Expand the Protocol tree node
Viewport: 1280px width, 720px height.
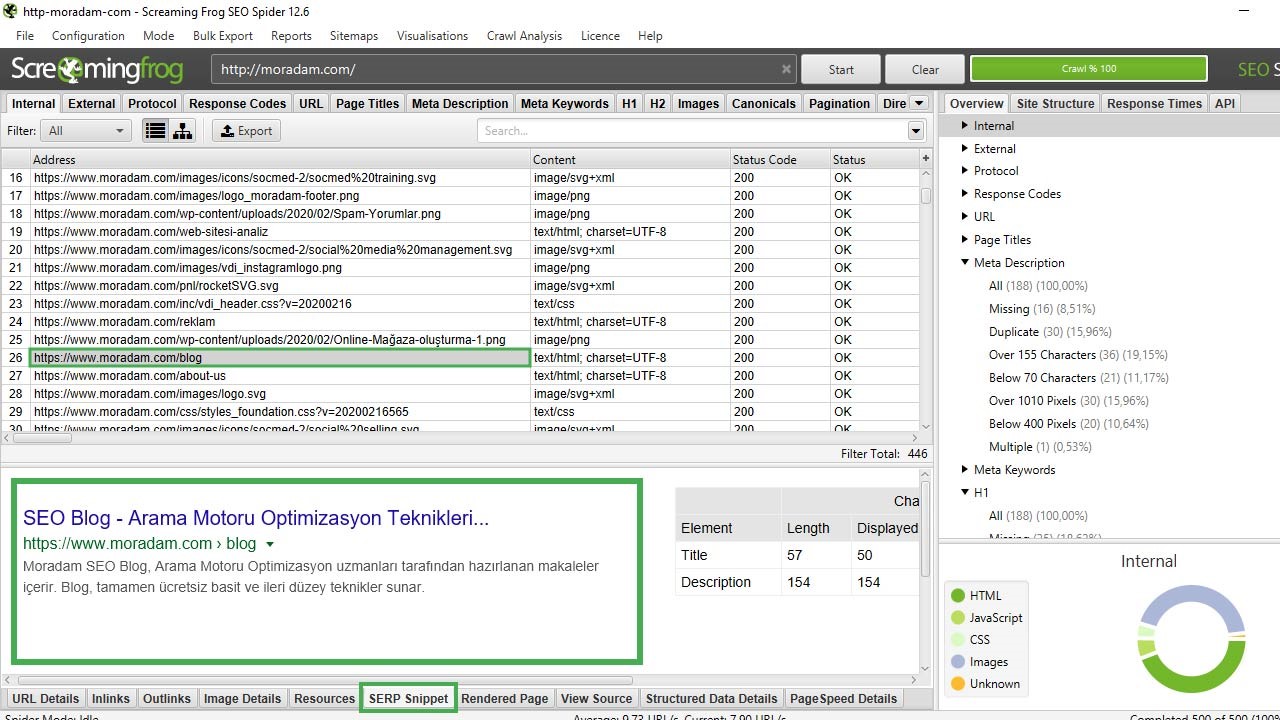[965, 171]
